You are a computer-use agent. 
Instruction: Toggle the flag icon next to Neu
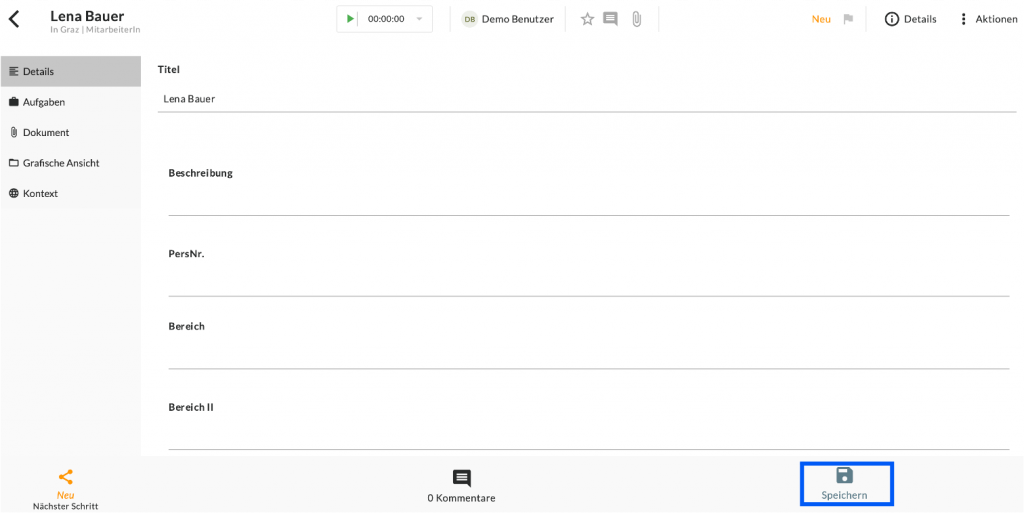pyautogui.click(x=848, y=19)
